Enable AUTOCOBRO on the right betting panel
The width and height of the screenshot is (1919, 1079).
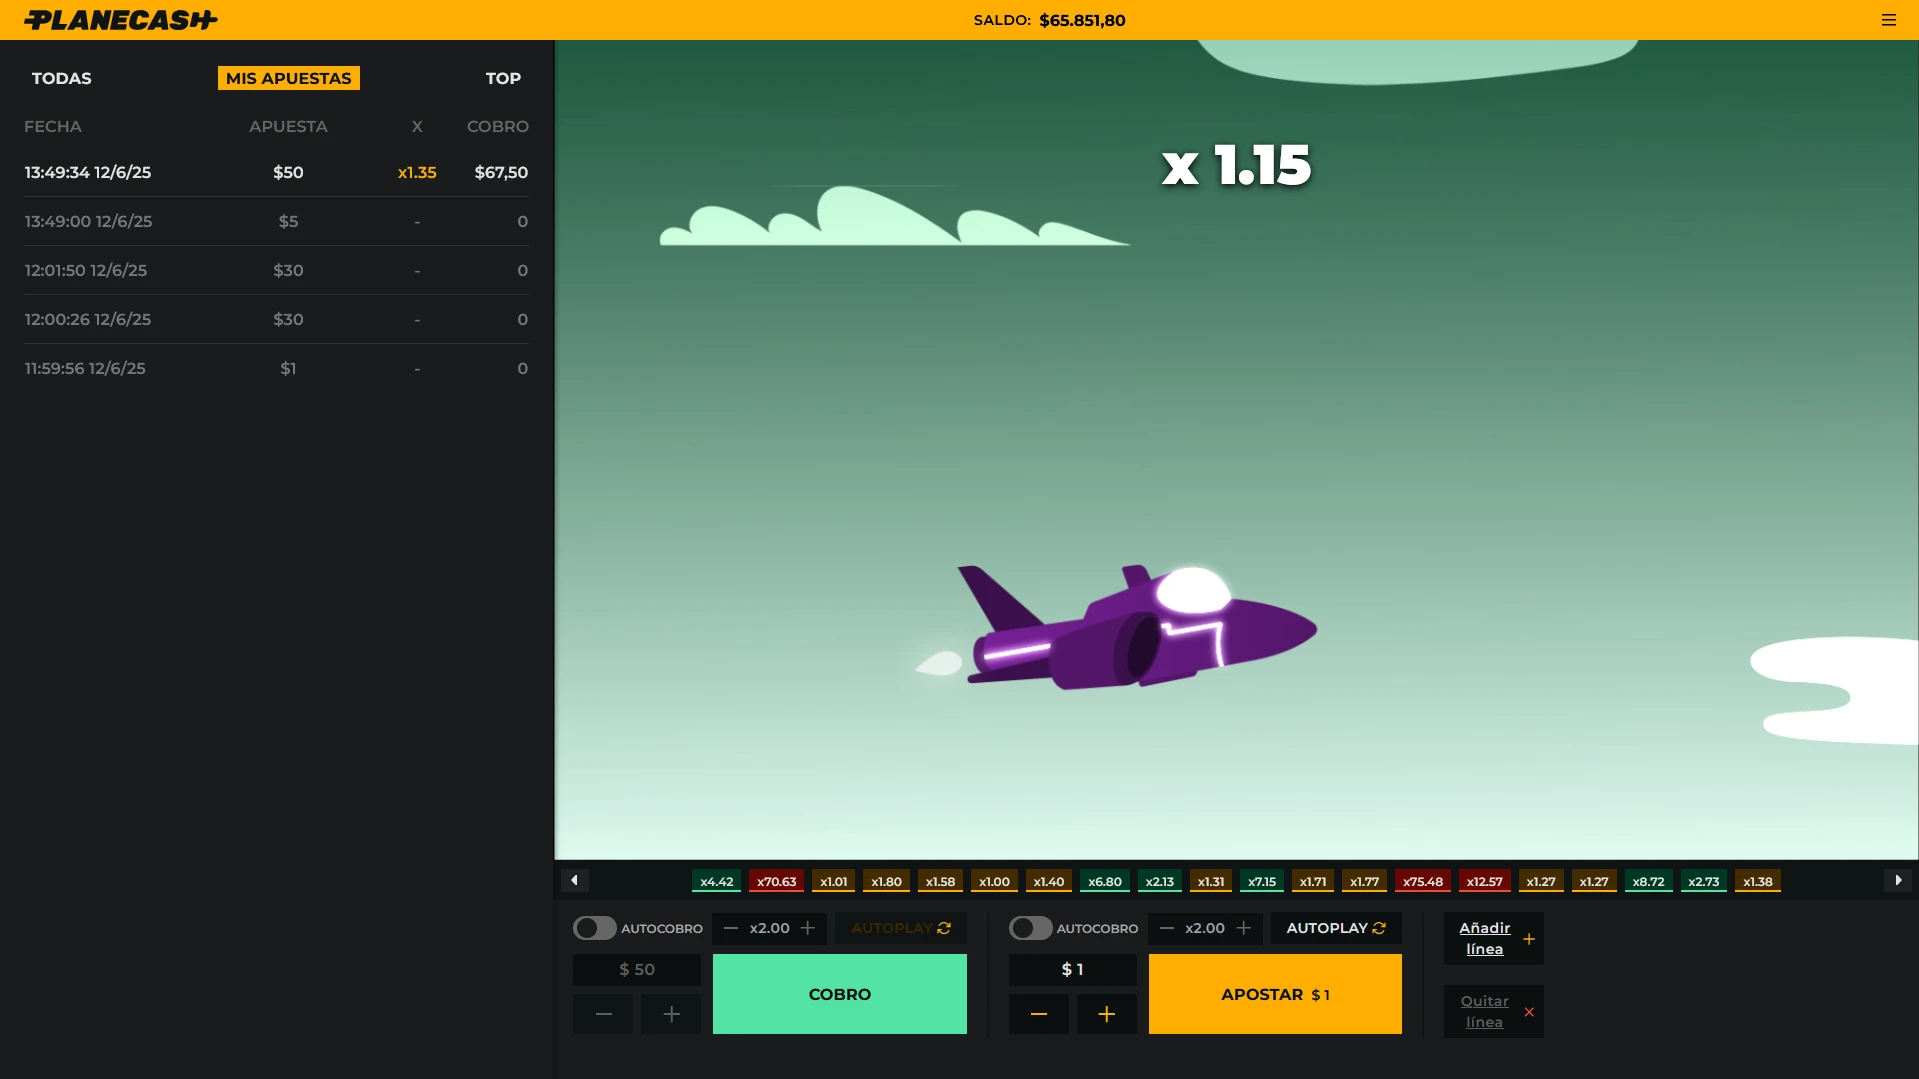(1029, 928)
